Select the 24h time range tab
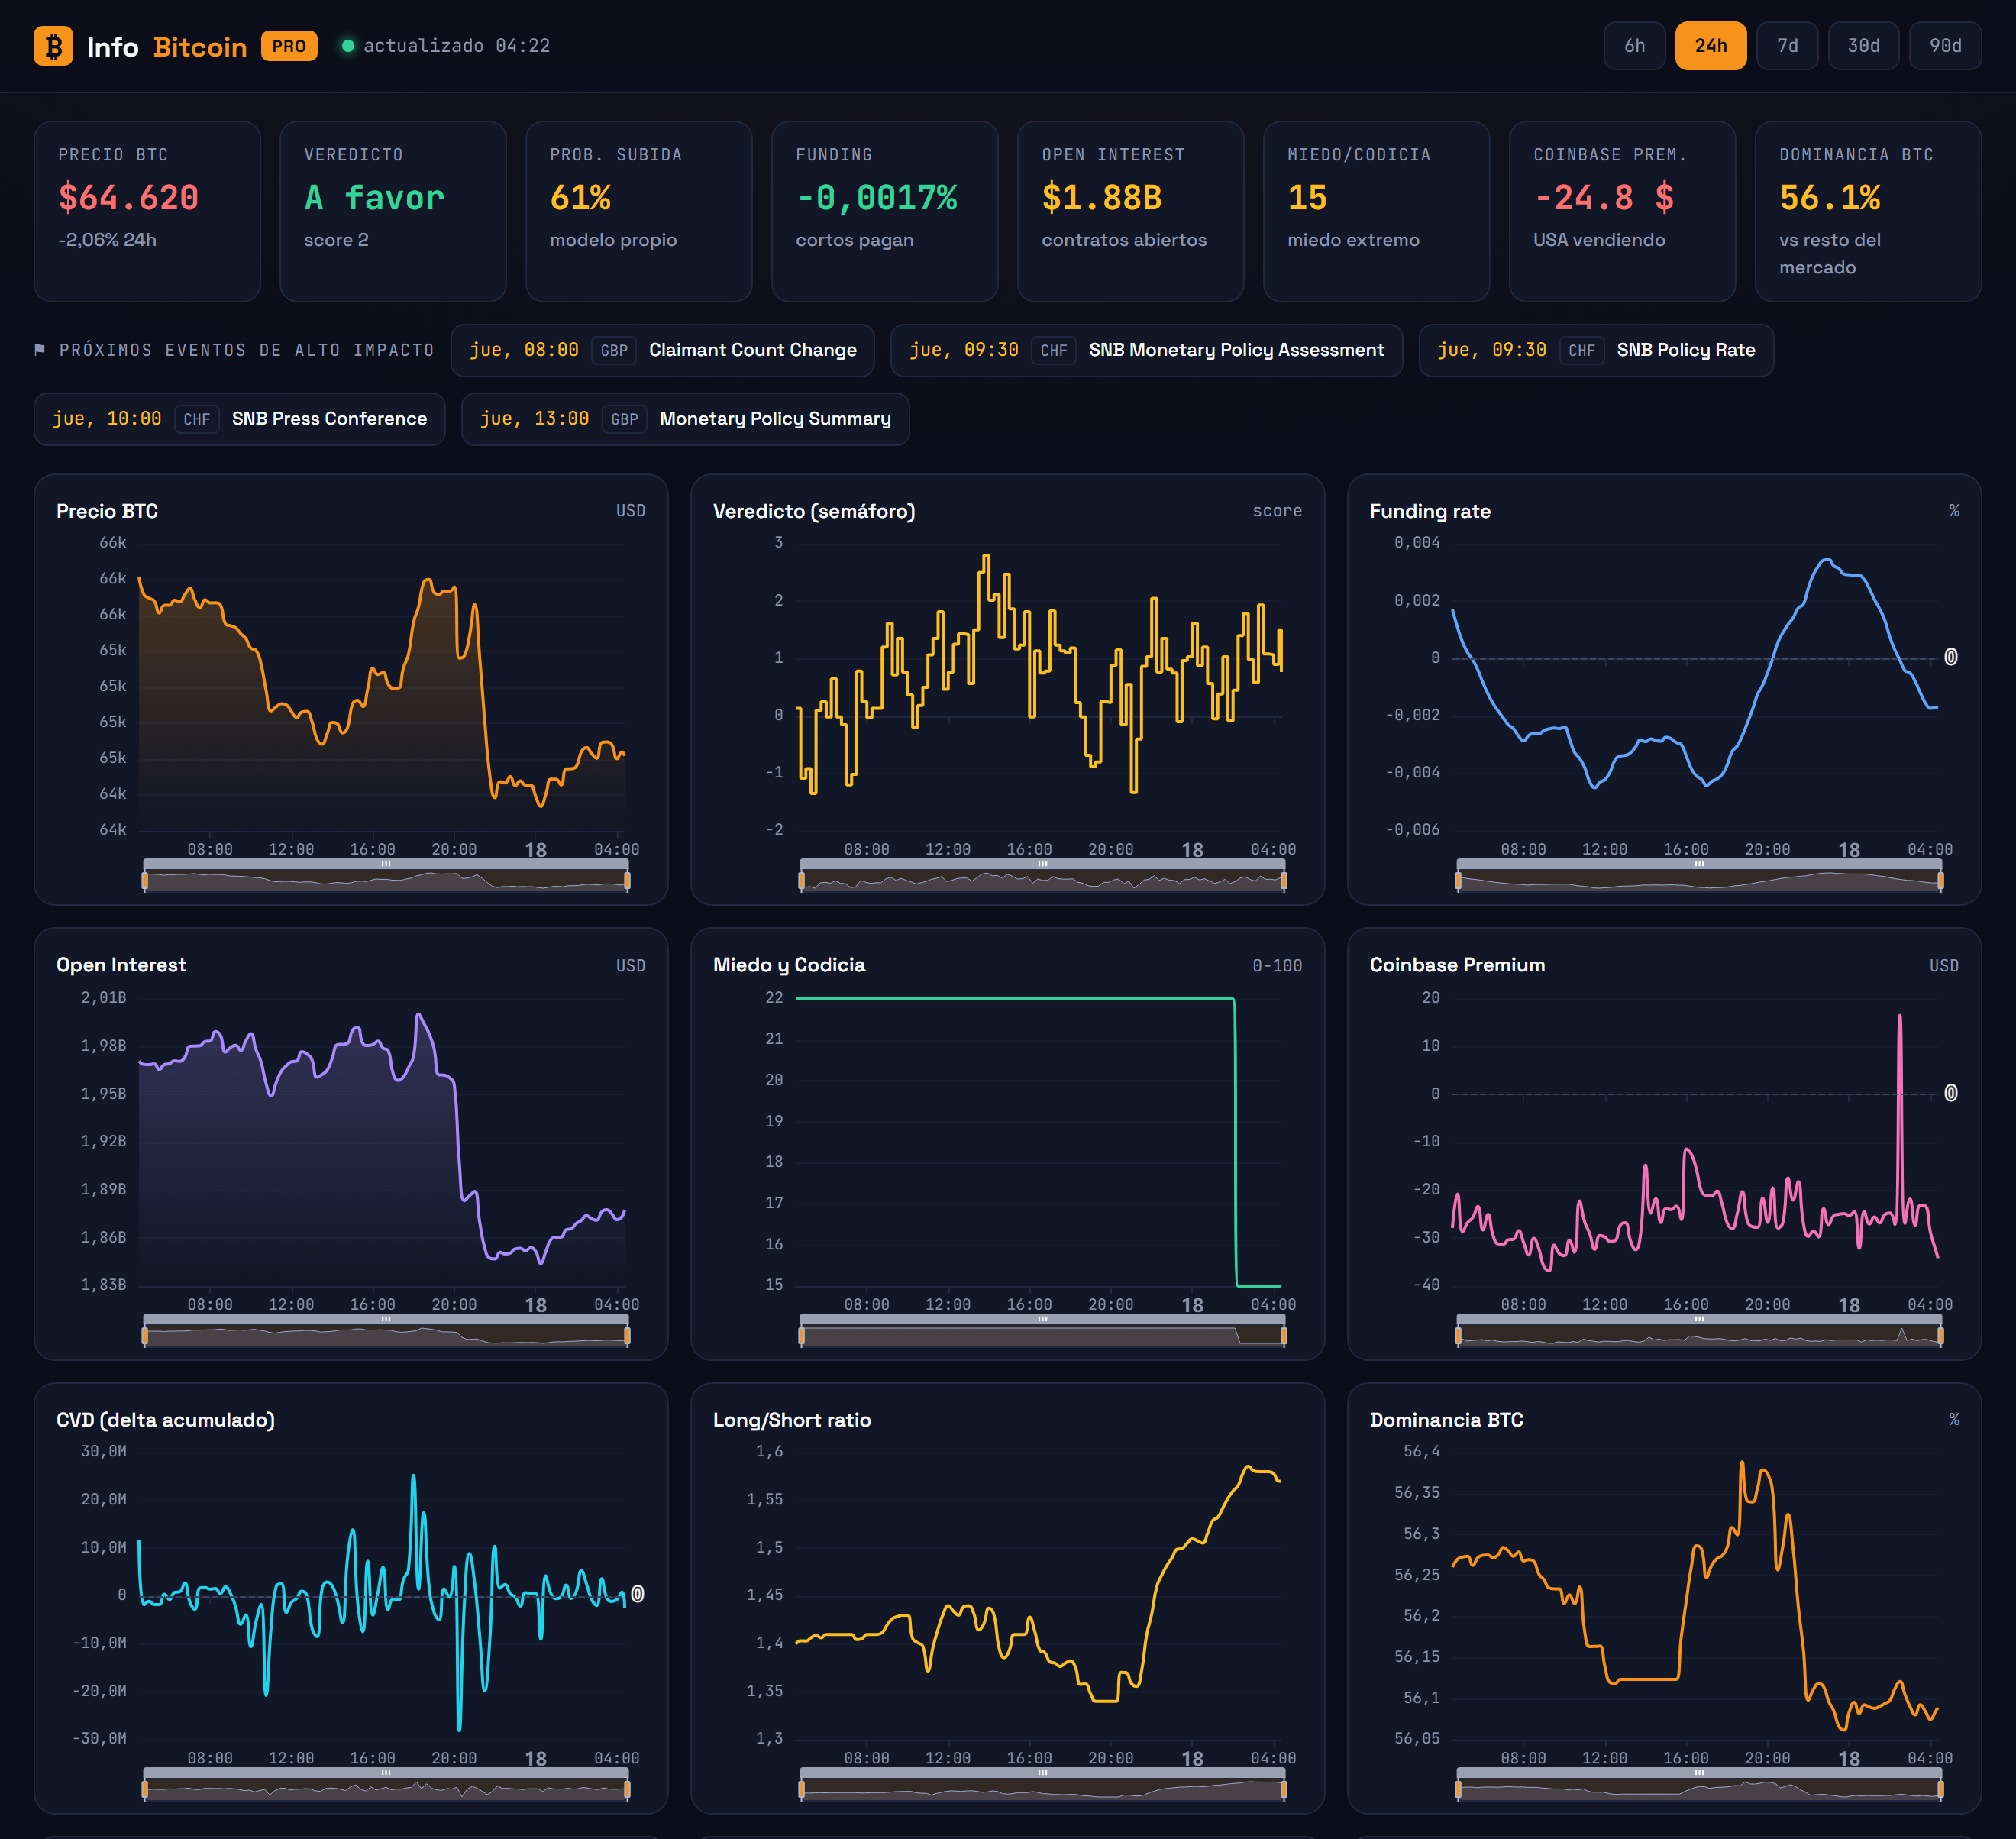The image size is (2016, 1839). (1710, 46)
